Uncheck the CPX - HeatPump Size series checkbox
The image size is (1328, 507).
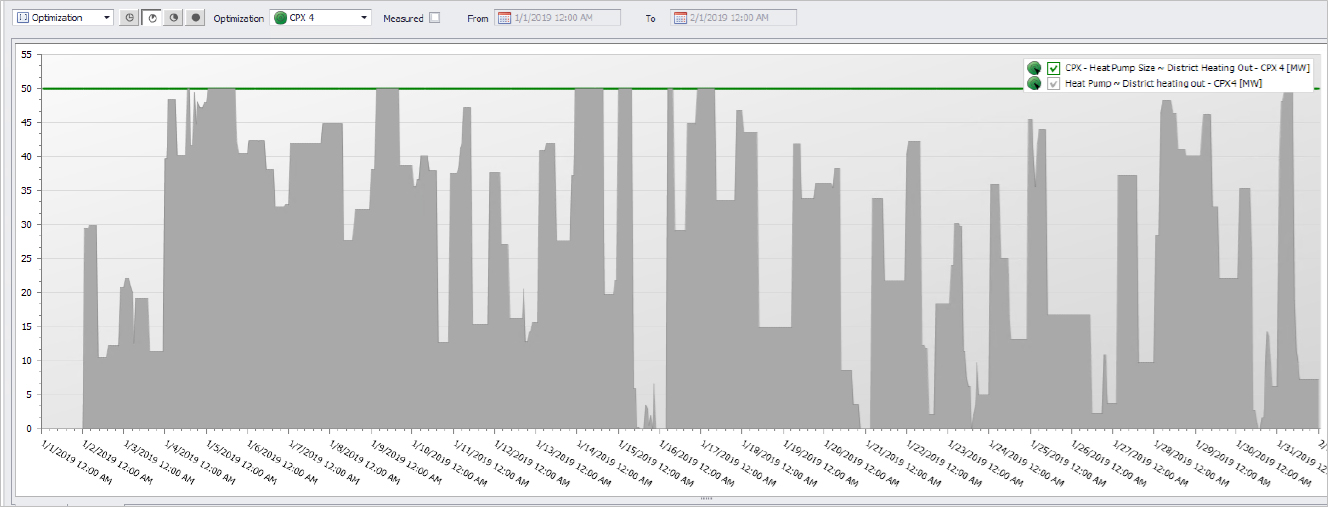point(1053,68)
